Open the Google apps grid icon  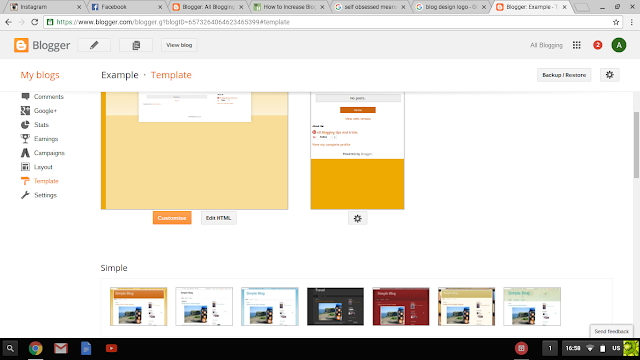576,45
